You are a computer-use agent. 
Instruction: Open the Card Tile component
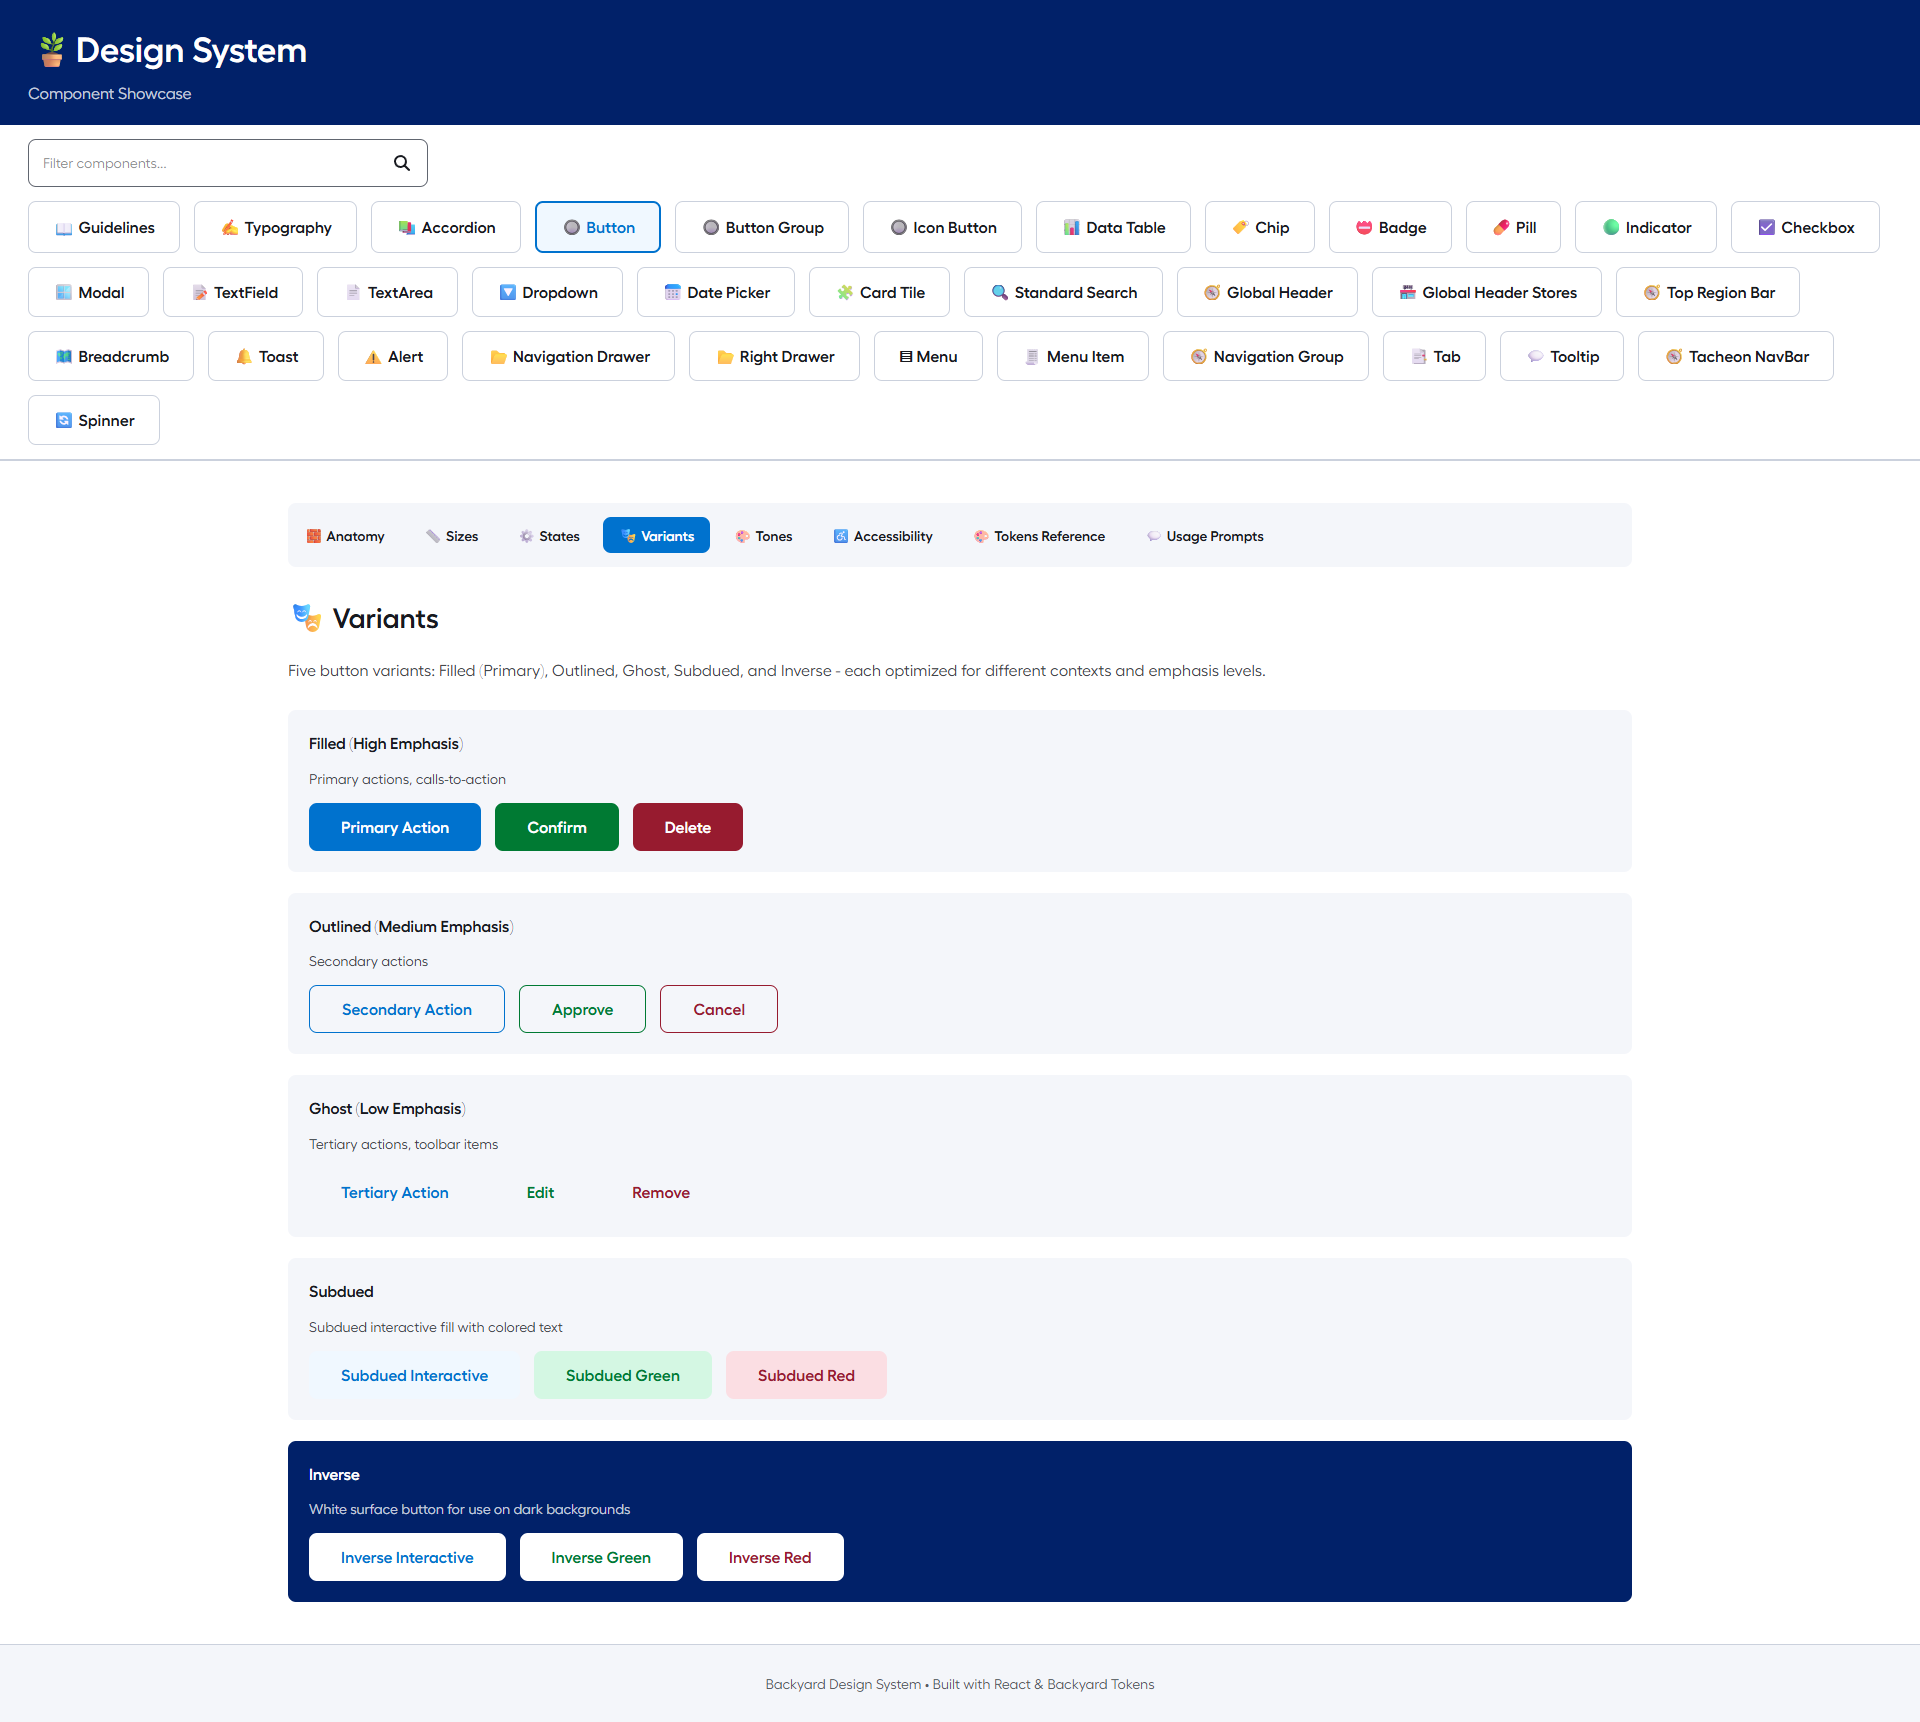pyautogui.click(x=879, y=292)
